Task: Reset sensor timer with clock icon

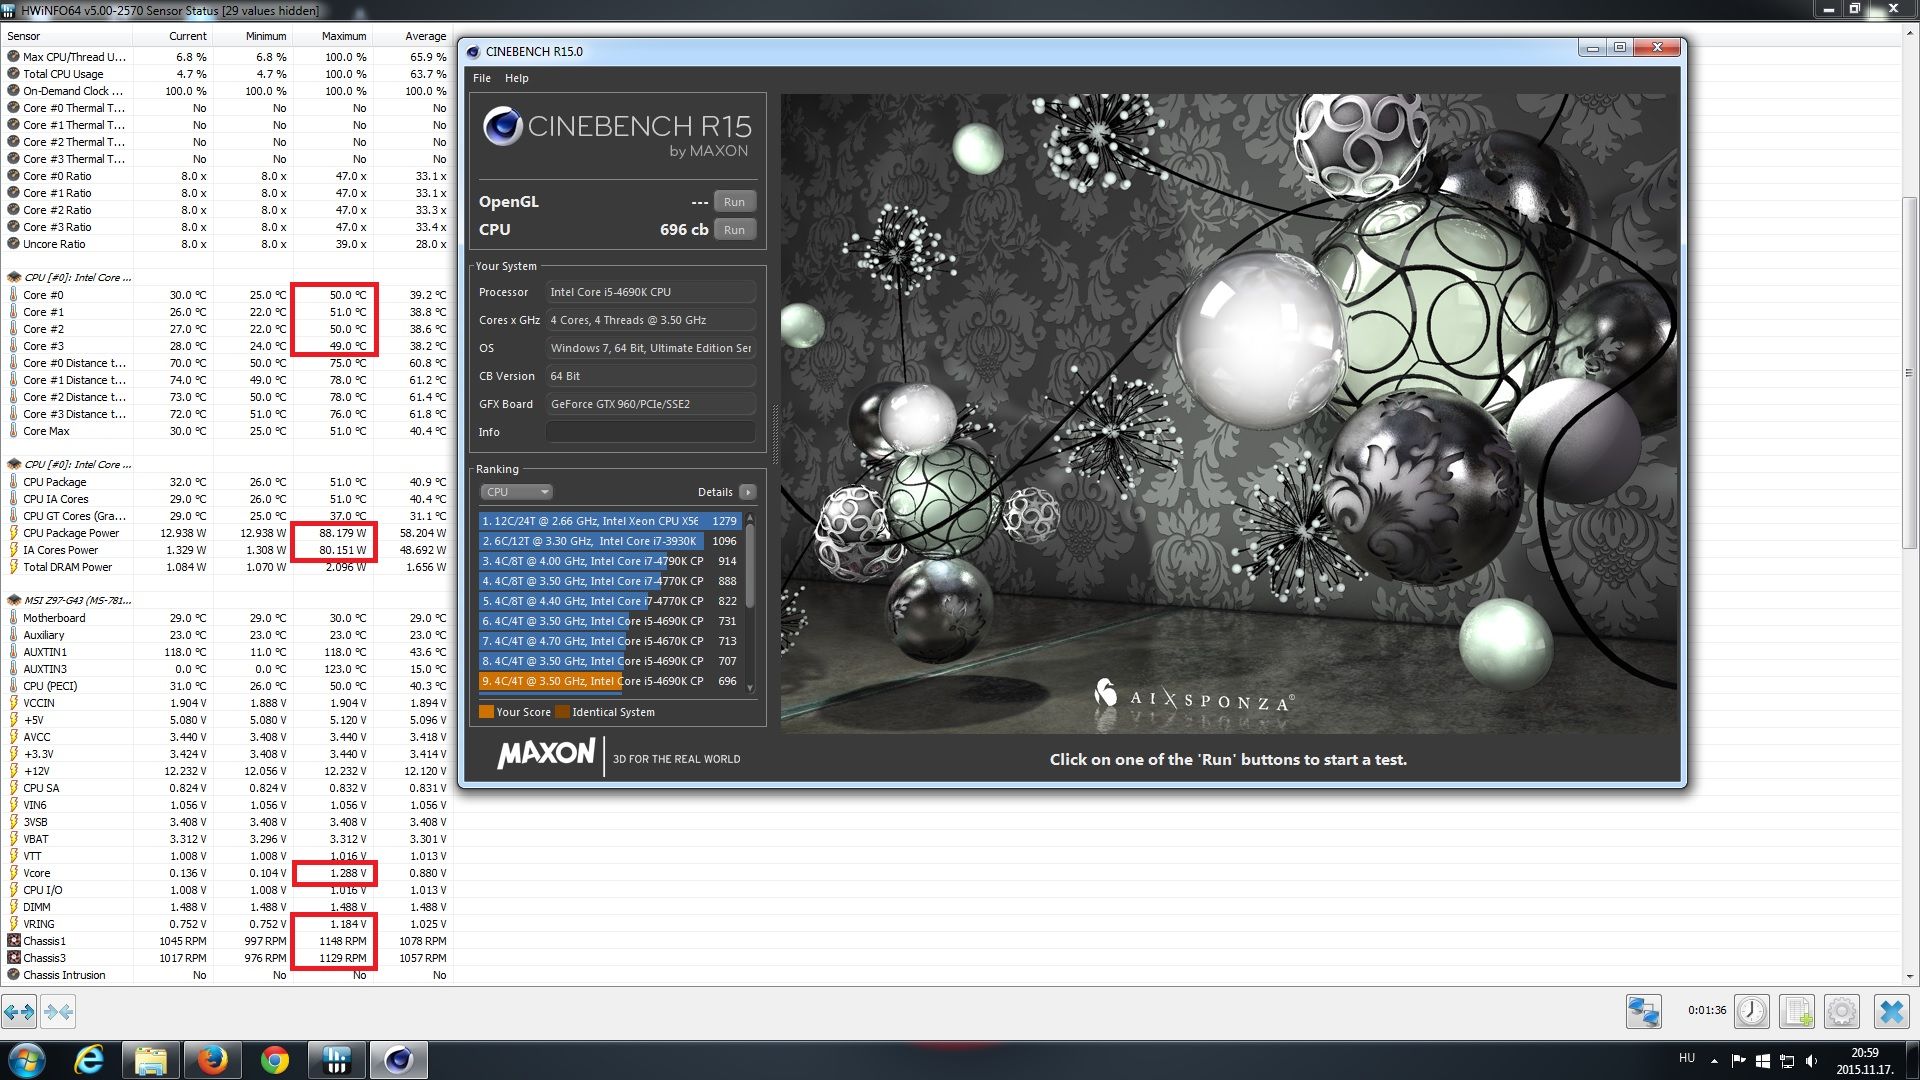Action: [1751, 1011]
